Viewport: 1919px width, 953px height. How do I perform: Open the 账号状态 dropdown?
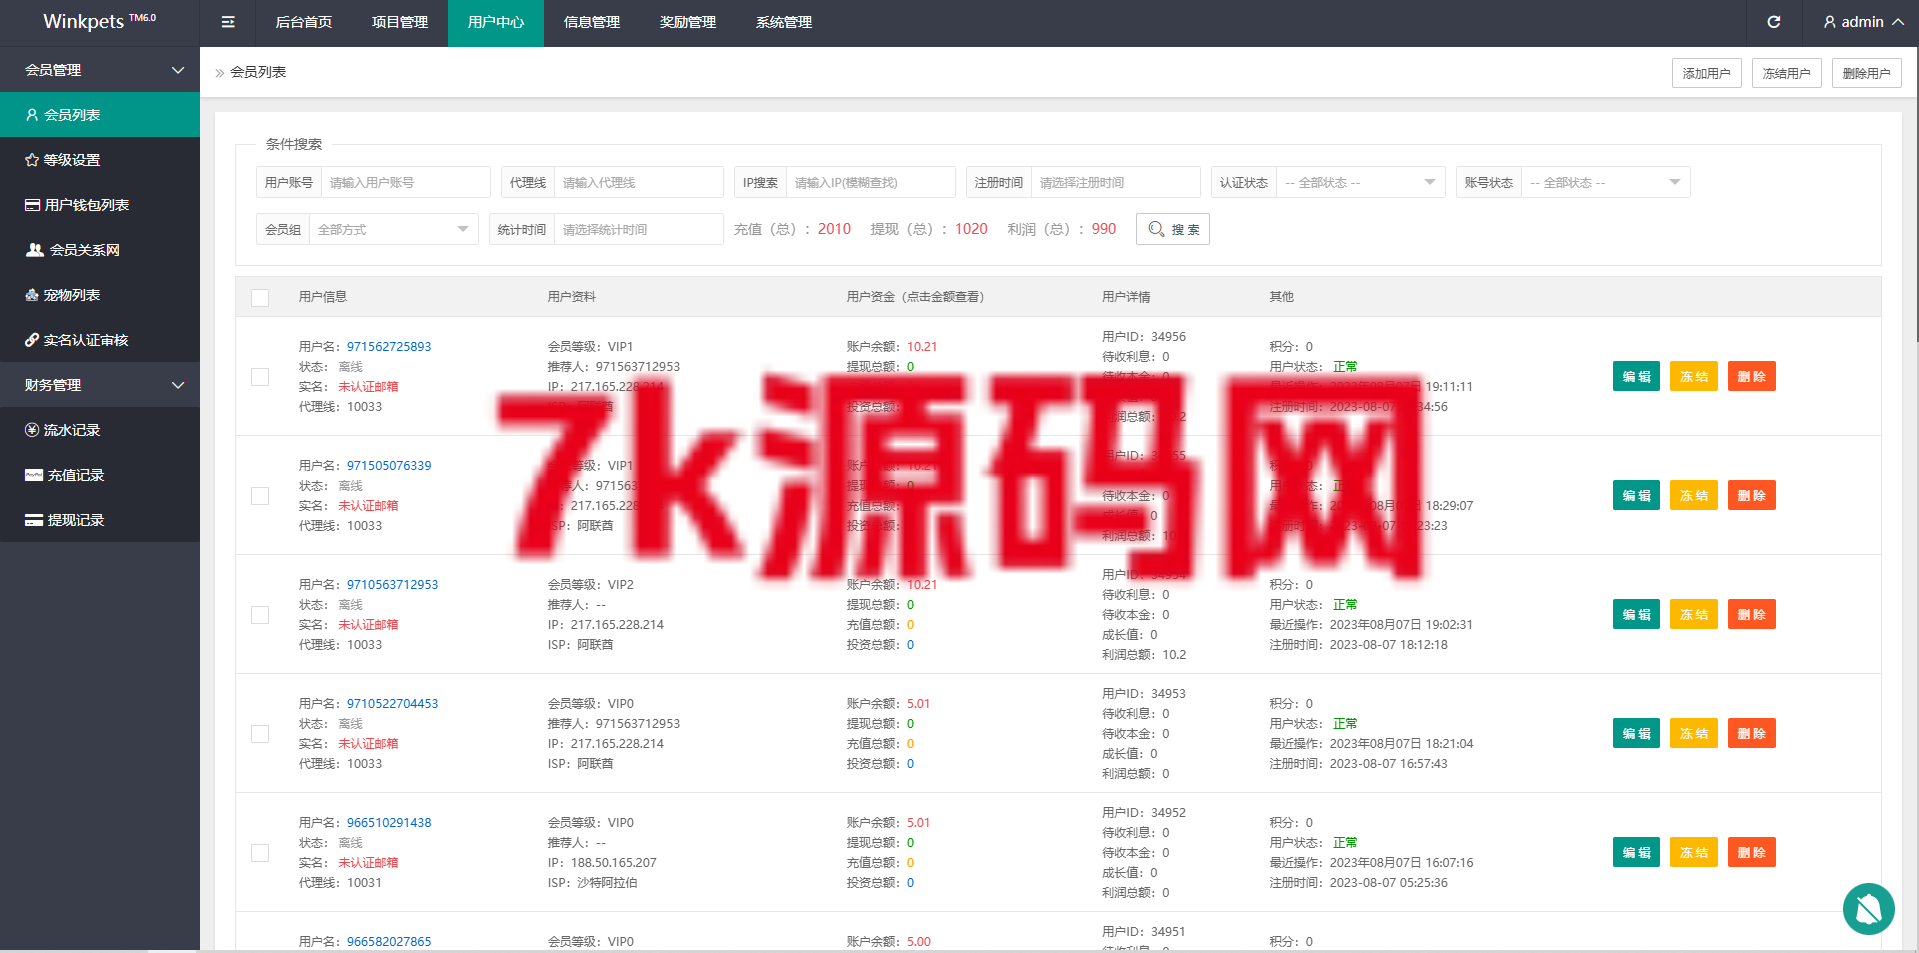click(1605, 182)
